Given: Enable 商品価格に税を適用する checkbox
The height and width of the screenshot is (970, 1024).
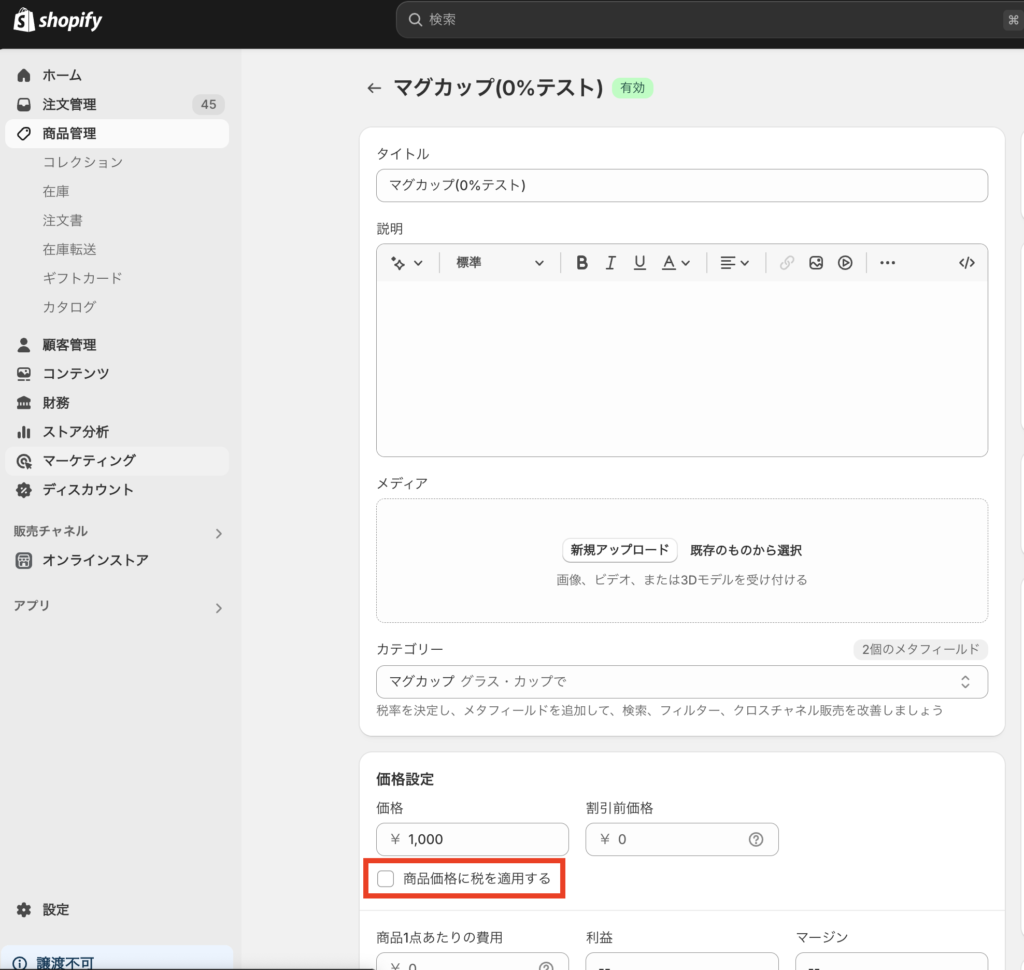Looking at the screenshot, I should (386, 879).
